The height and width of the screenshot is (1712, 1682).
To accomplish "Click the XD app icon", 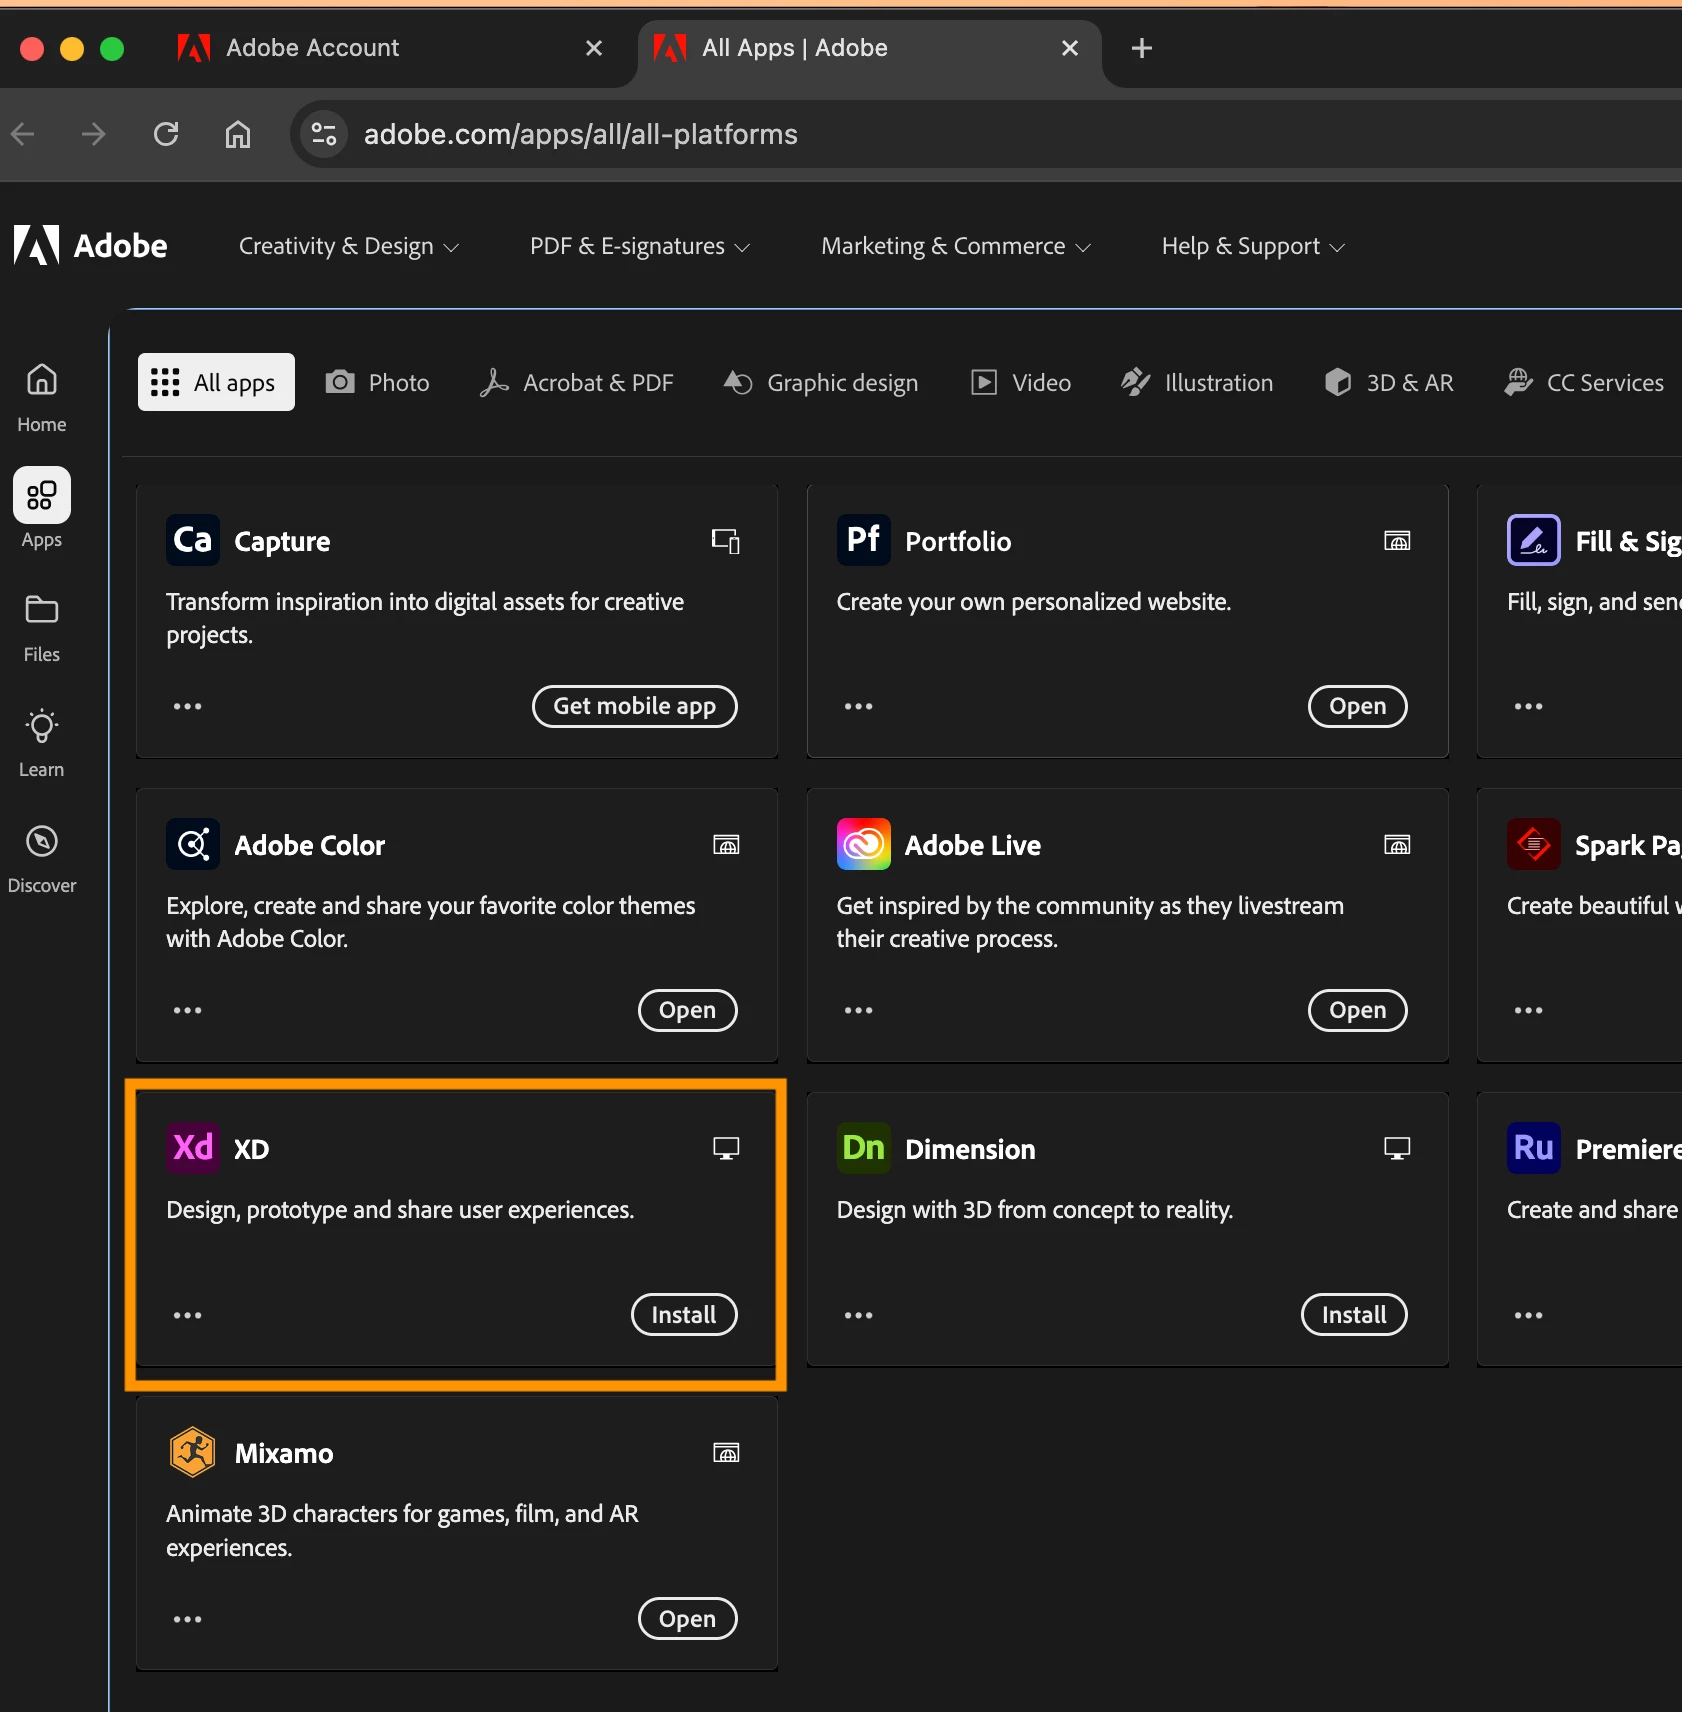I will tap(193, 1148).
